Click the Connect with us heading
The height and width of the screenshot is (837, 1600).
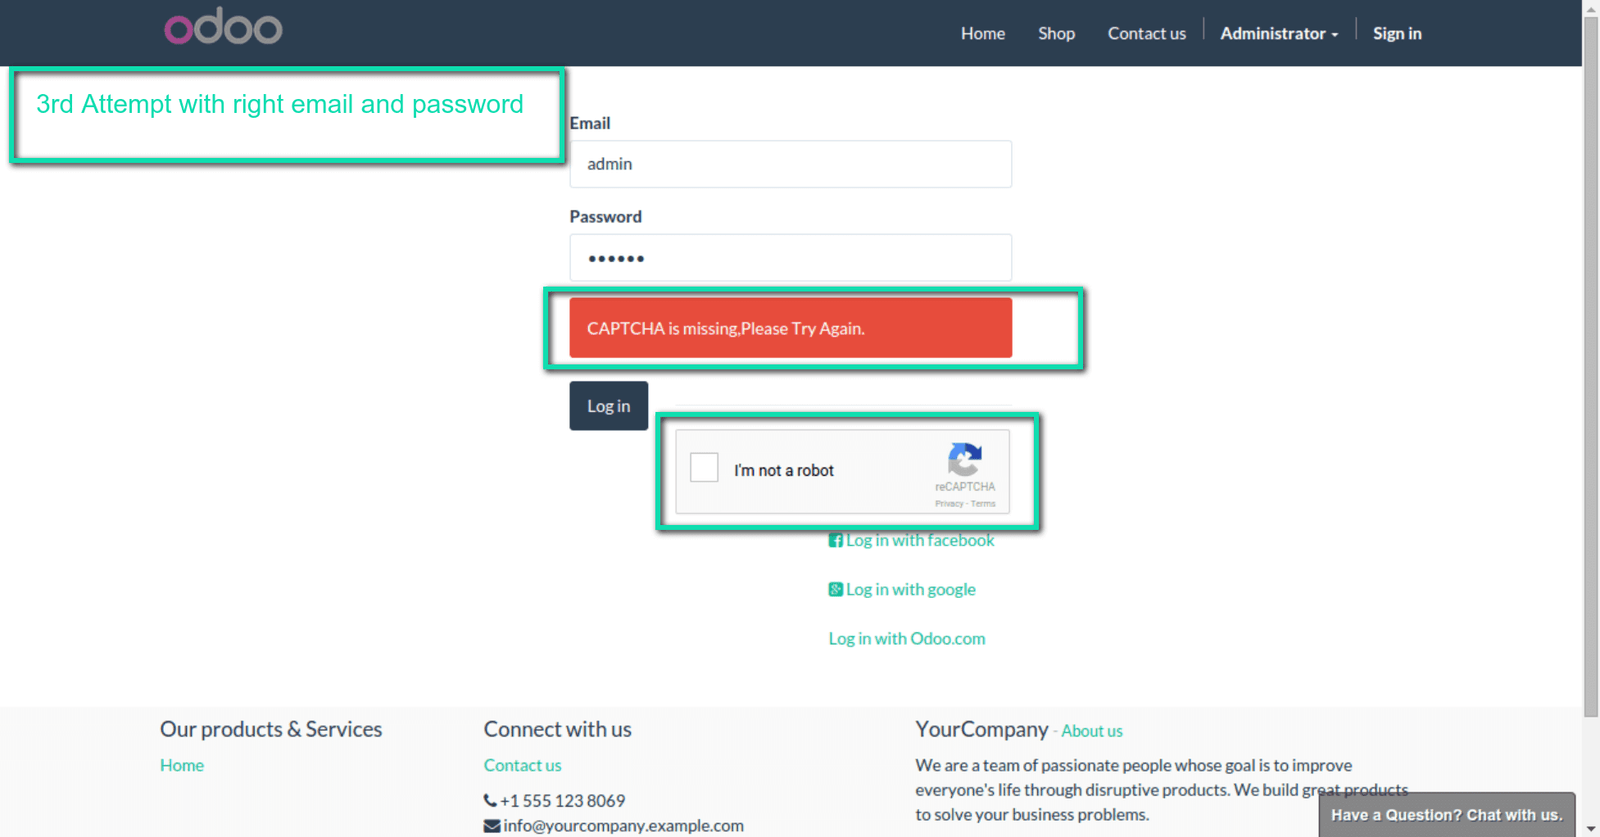point(558,729)
